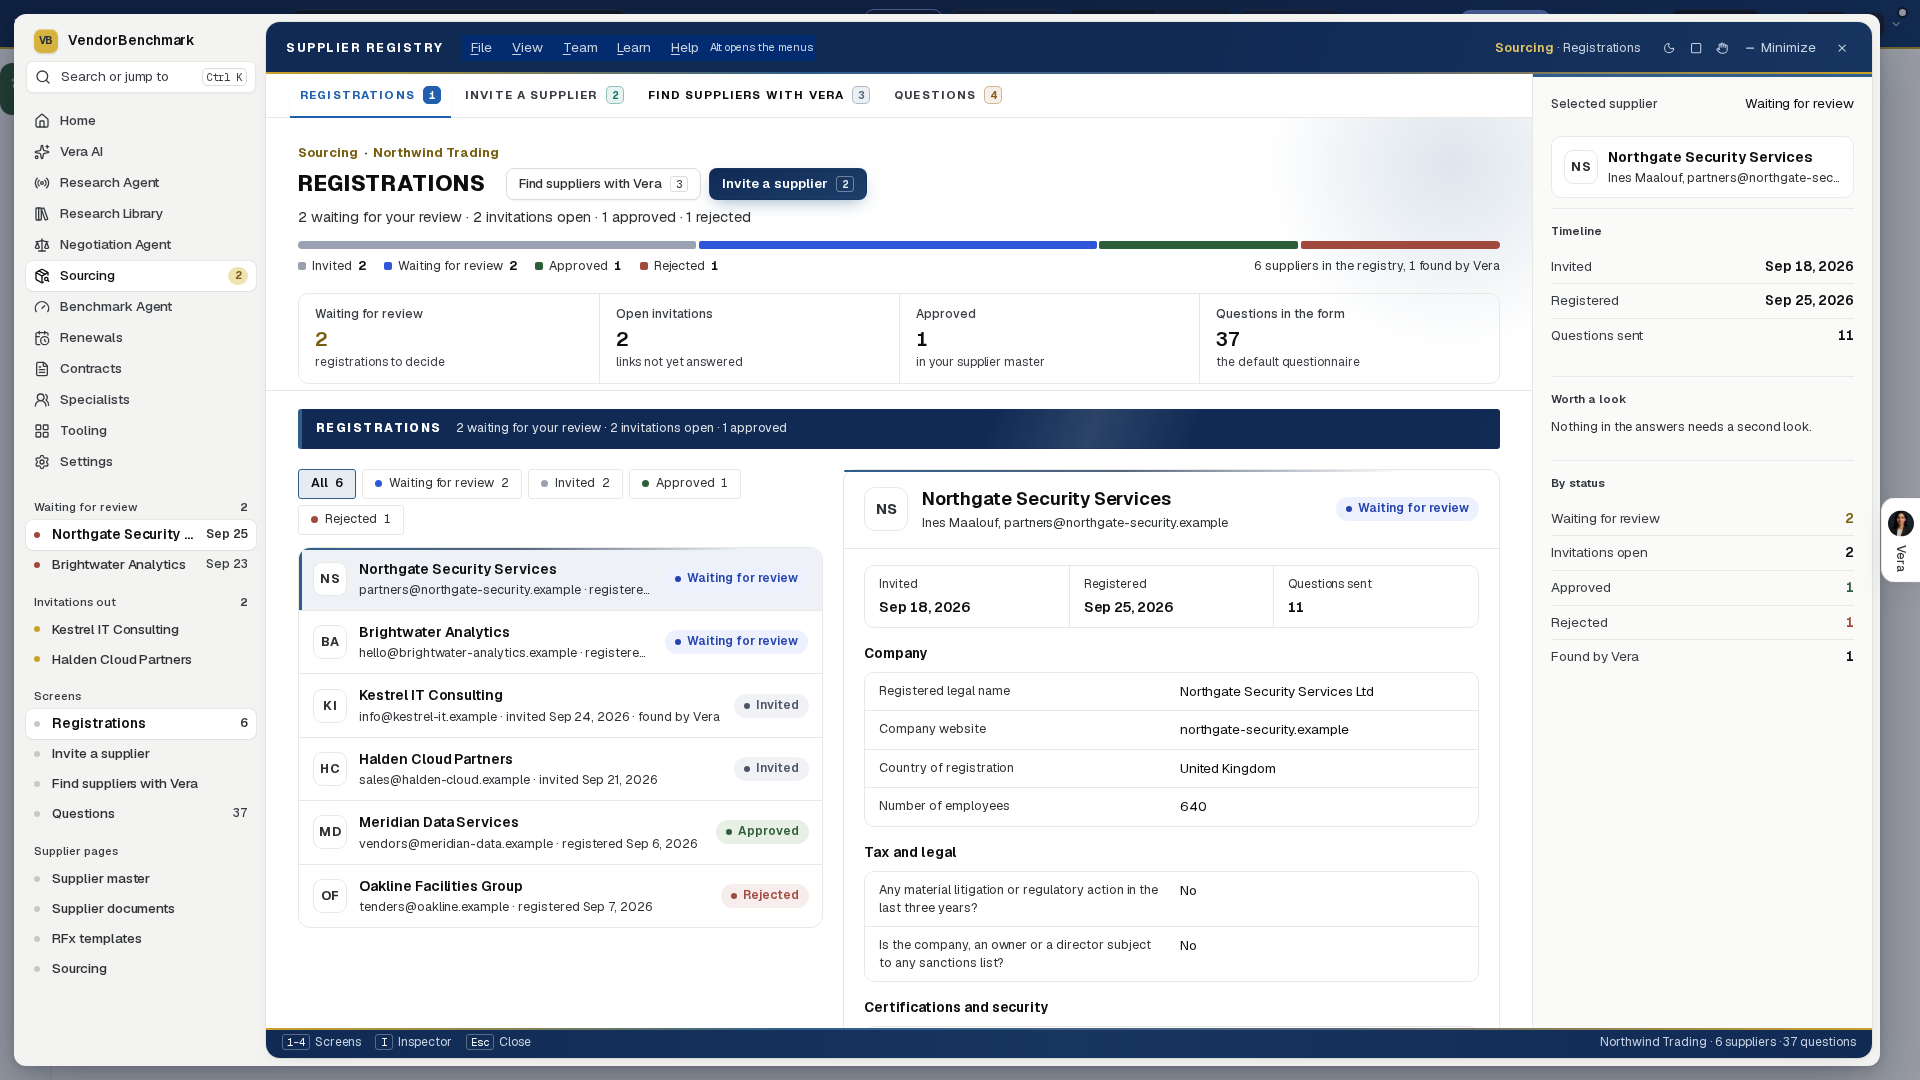Click Find suppliers with Vera button
Image resolution: width=1920 pixels, height=1080 pixels.
point(603,184)
